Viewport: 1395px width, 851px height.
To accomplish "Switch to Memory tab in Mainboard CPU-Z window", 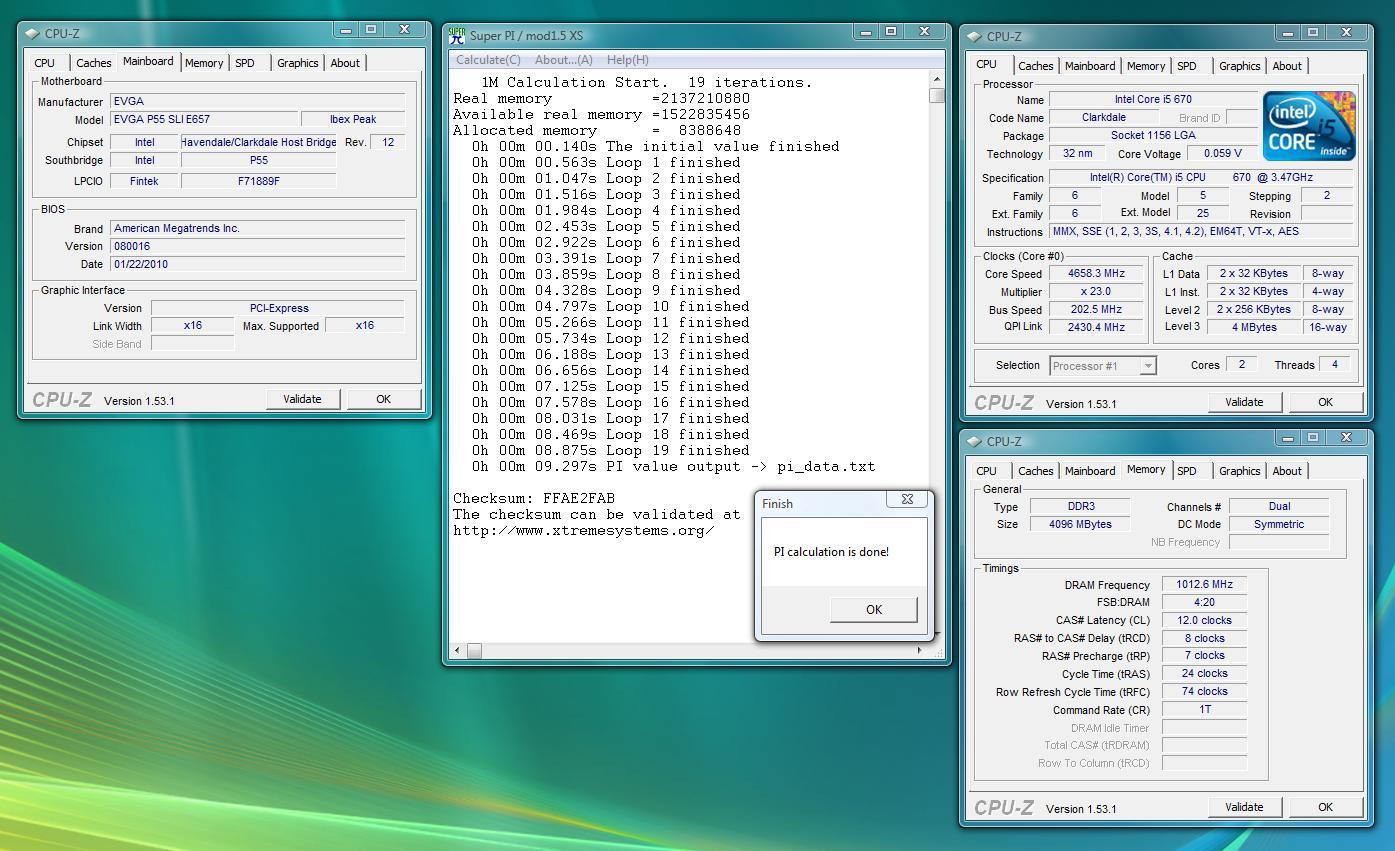I will 204,63.
